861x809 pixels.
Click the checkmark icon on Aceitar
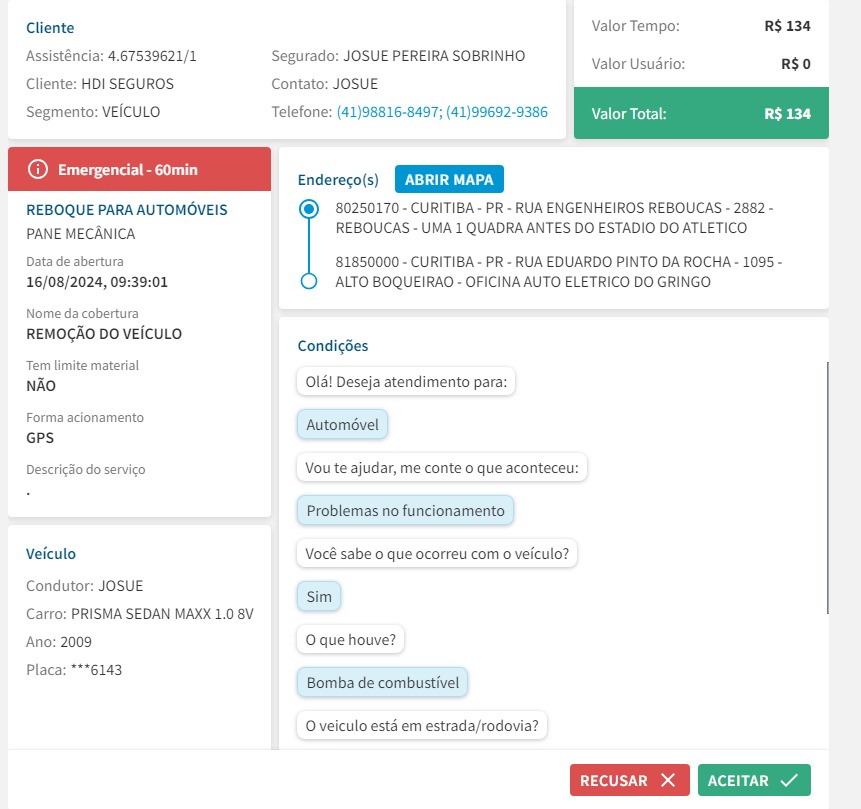pyautogui.click(x=789, y=781)
